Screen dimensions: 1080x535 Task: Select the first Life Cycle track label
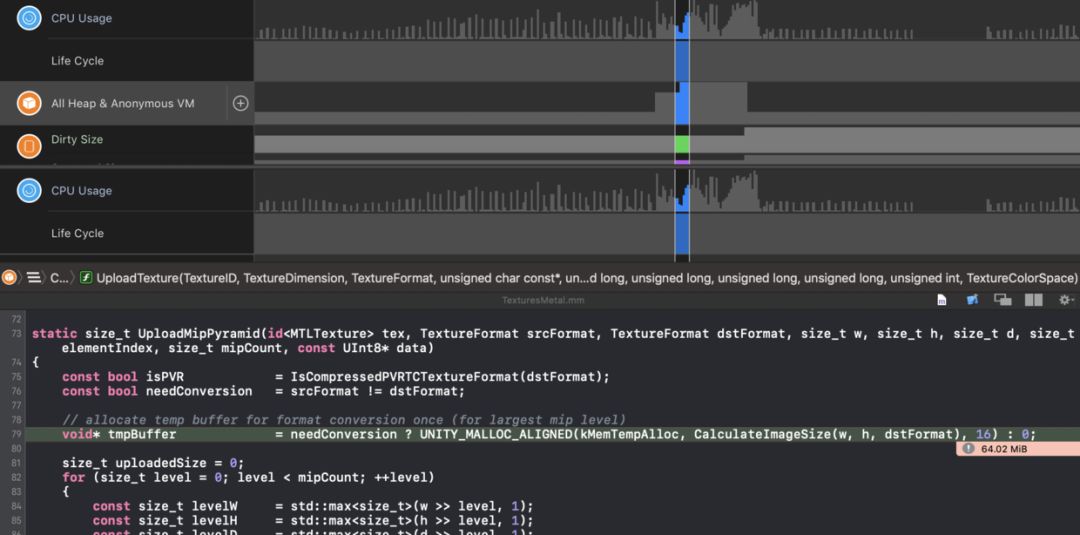(x=77, y=61)
